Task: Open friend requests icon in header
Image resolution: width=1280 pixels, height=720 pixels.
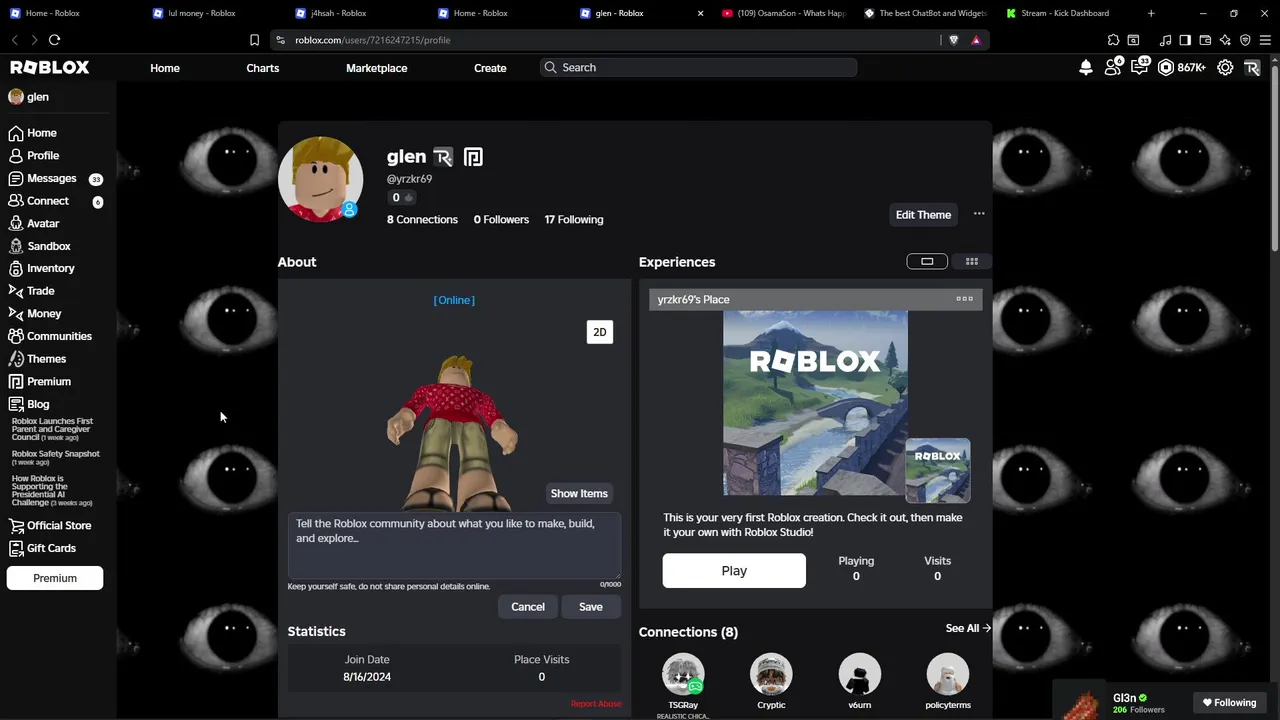Action: point(1113,68)
